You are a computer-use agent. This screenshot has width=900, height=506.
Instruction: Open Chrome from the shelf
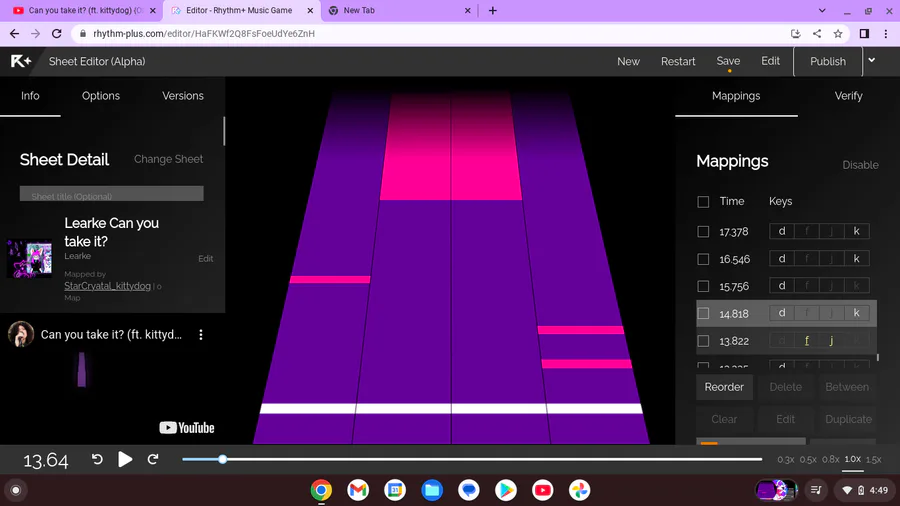(x=321, y=490)
